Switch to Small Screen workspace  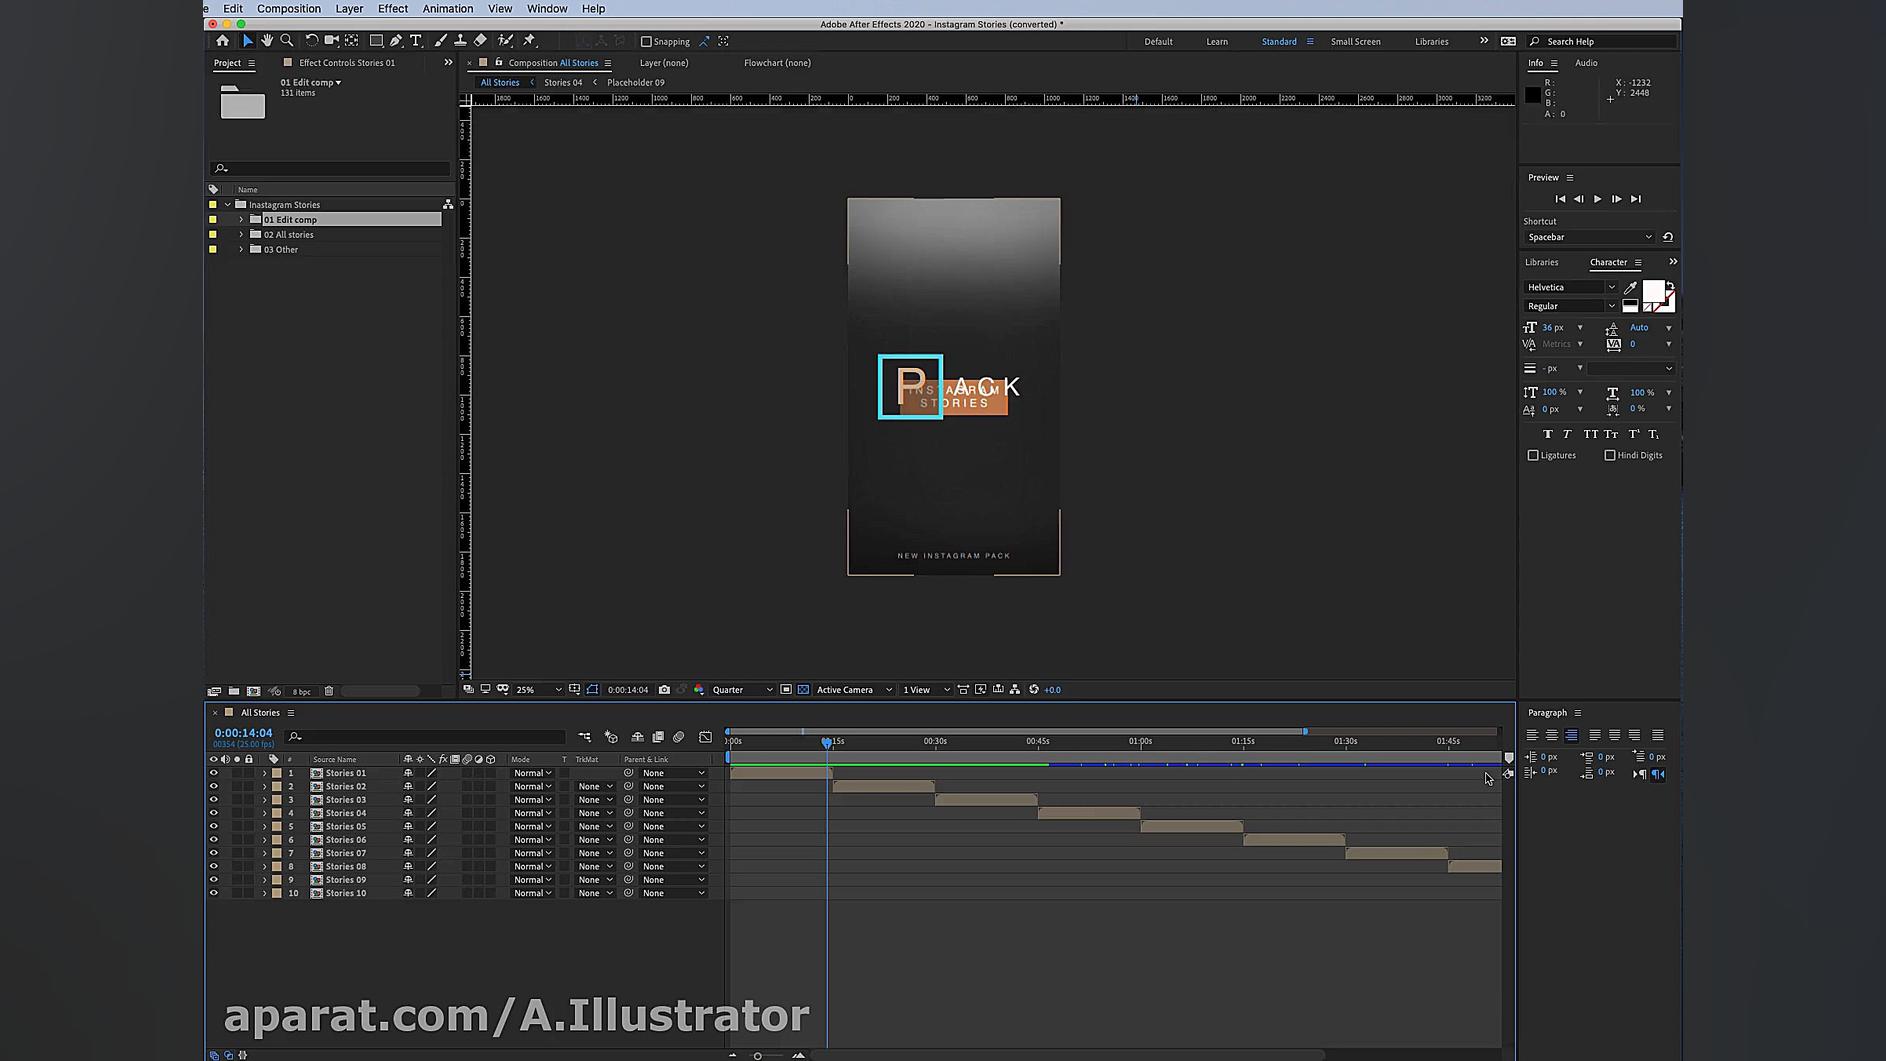click(1355, 42)
